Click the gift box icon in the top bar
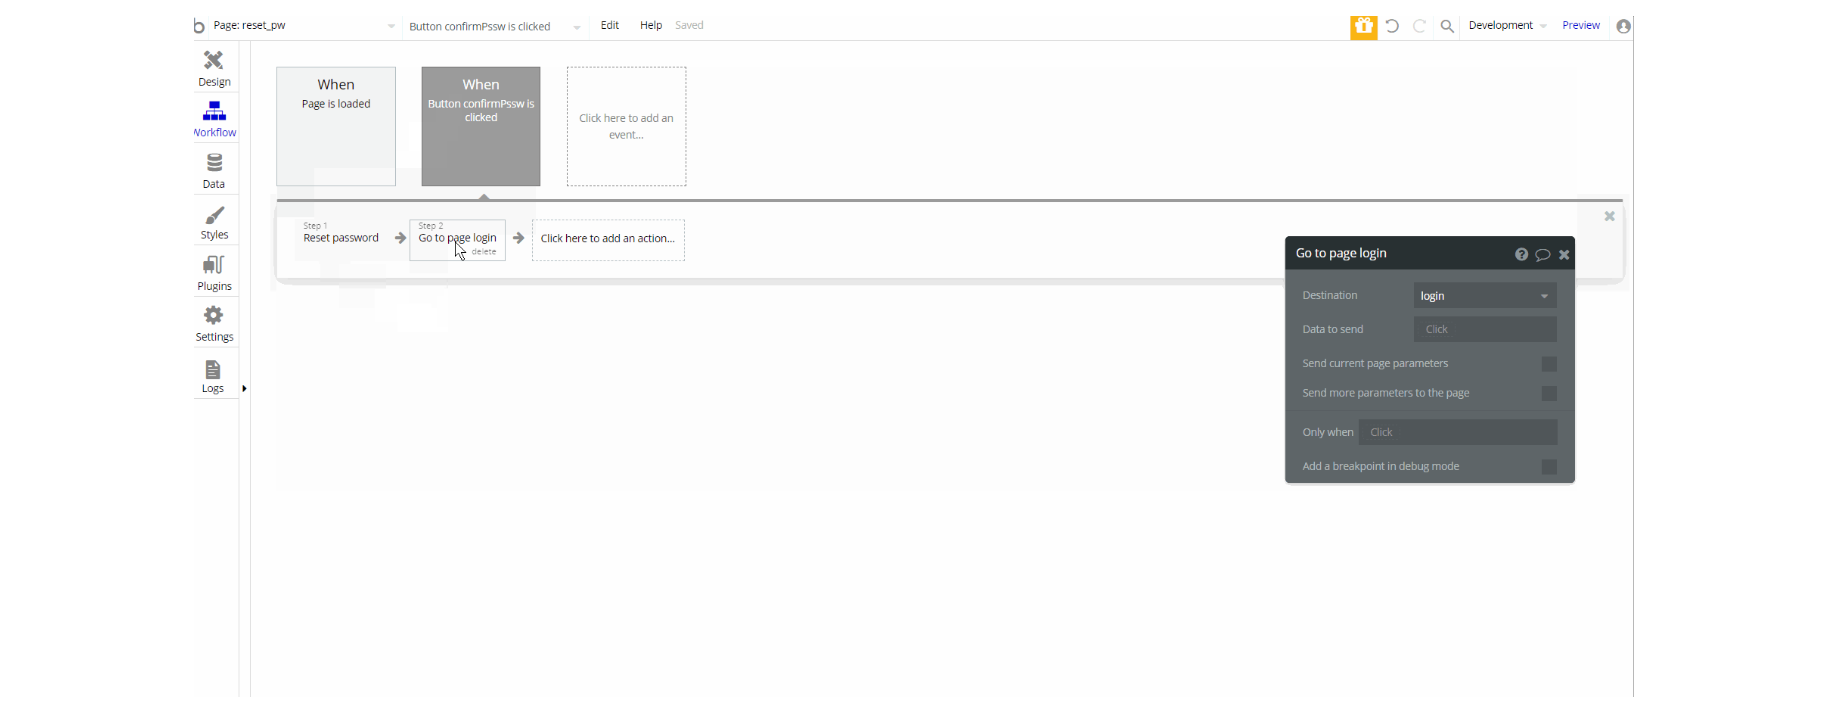The width and height of the screenshot is (1830, 708). (1363, 27)
